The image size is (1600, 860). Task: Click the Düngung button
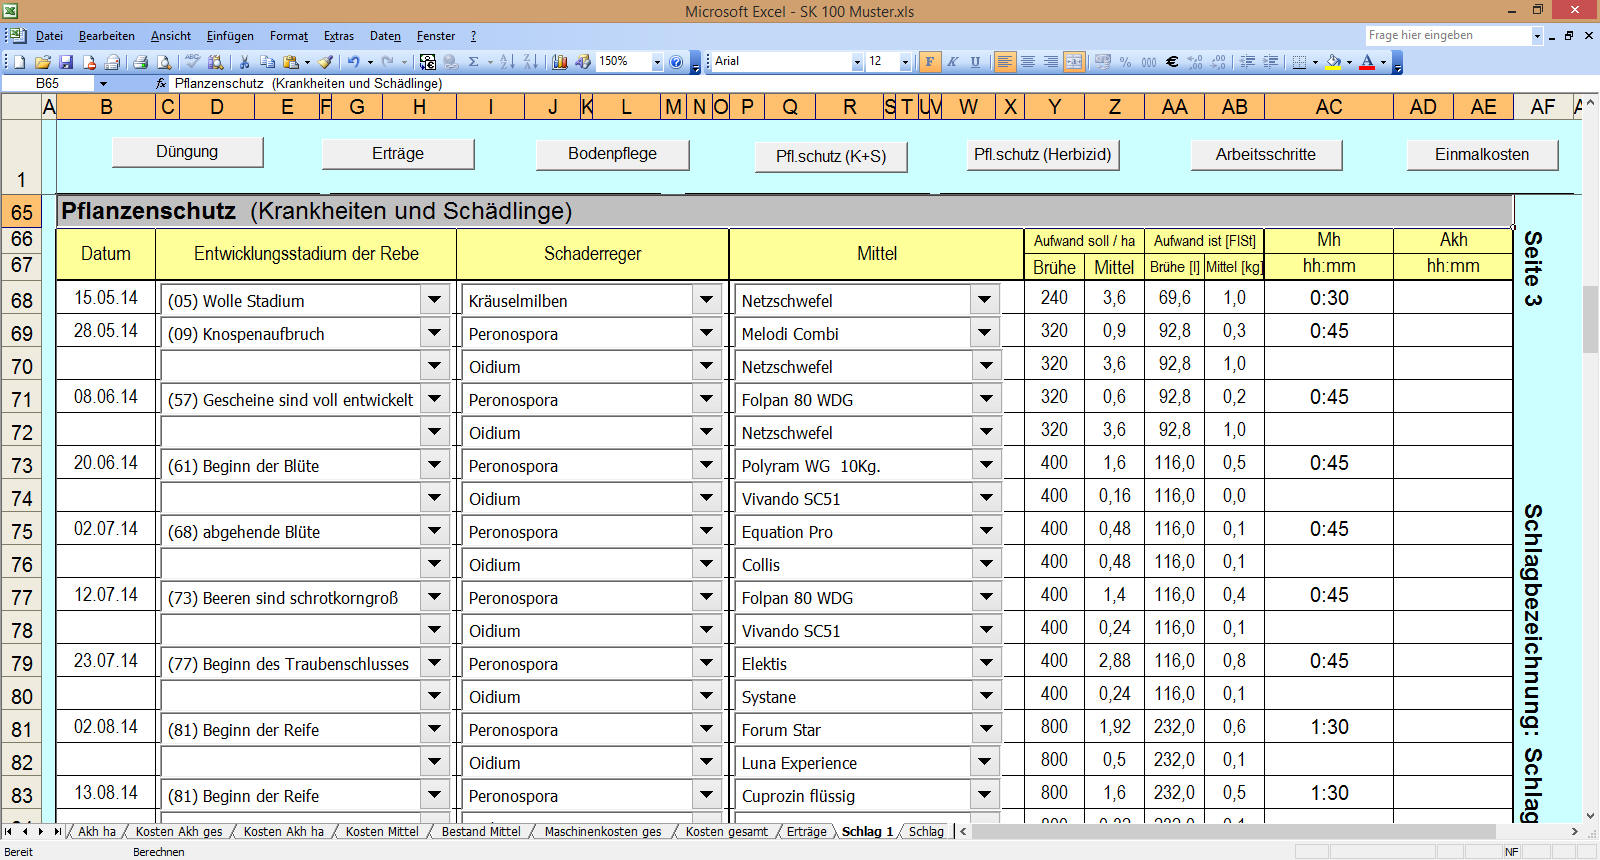[187, 152]
